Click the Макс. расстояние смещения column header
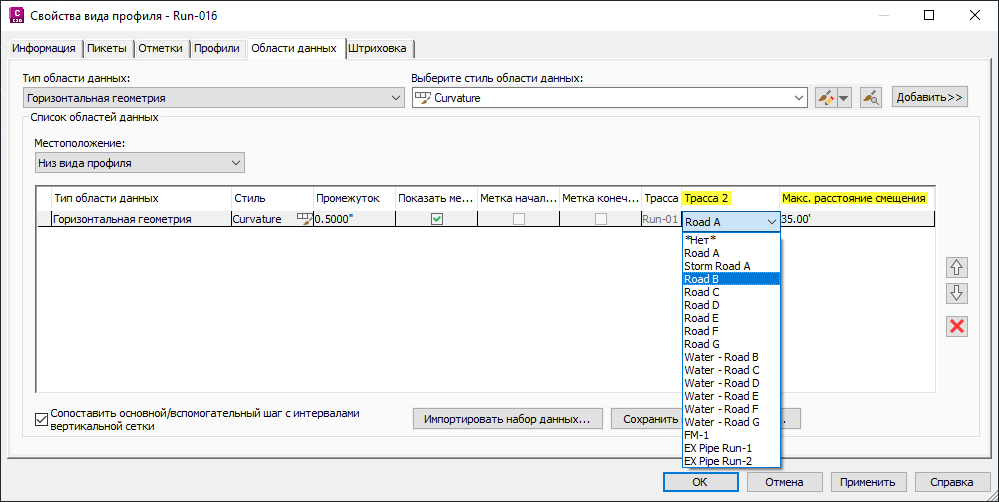Viewport: 999px width, 502px height. pyautogui.click(x=857, y=198)
